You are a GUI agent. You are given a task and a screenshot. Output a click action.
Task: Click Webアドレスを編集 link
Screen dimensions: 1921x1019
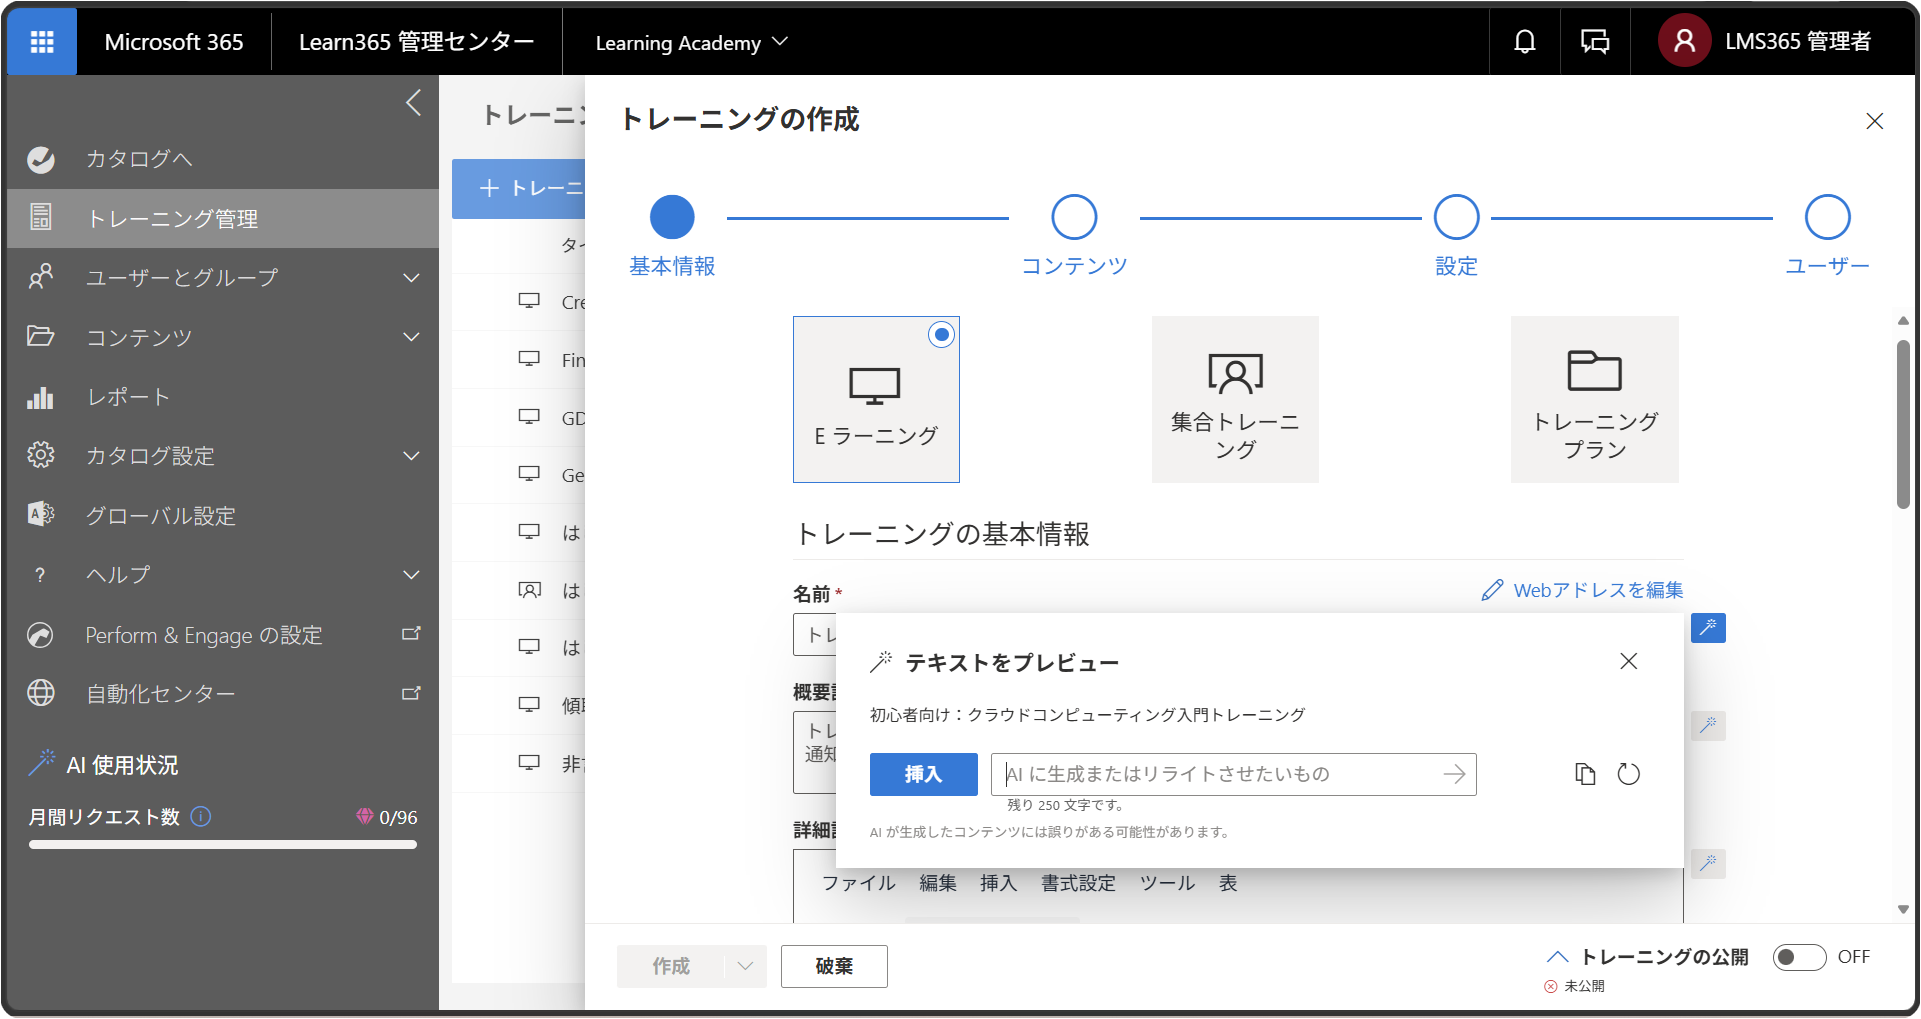(x=1583, y=590)
